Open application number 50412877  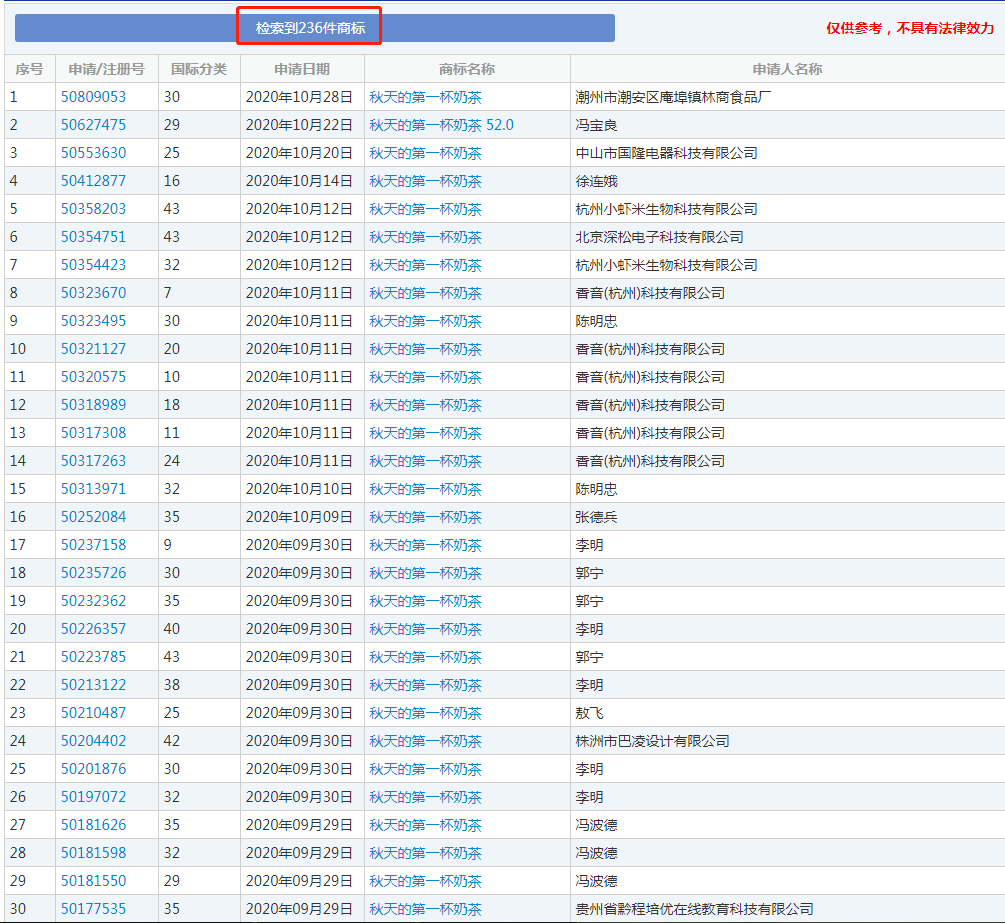(94, 181)
